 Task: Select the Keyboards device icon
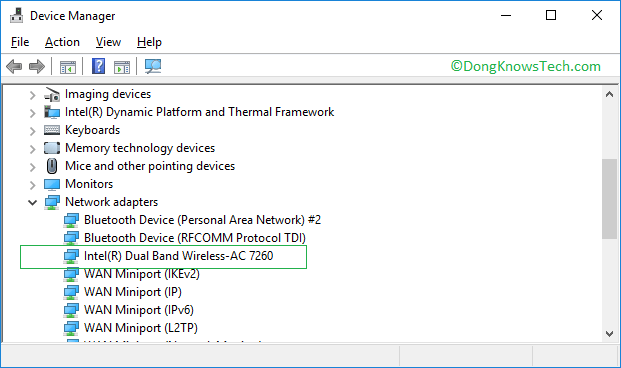click(x=52, y=130)
